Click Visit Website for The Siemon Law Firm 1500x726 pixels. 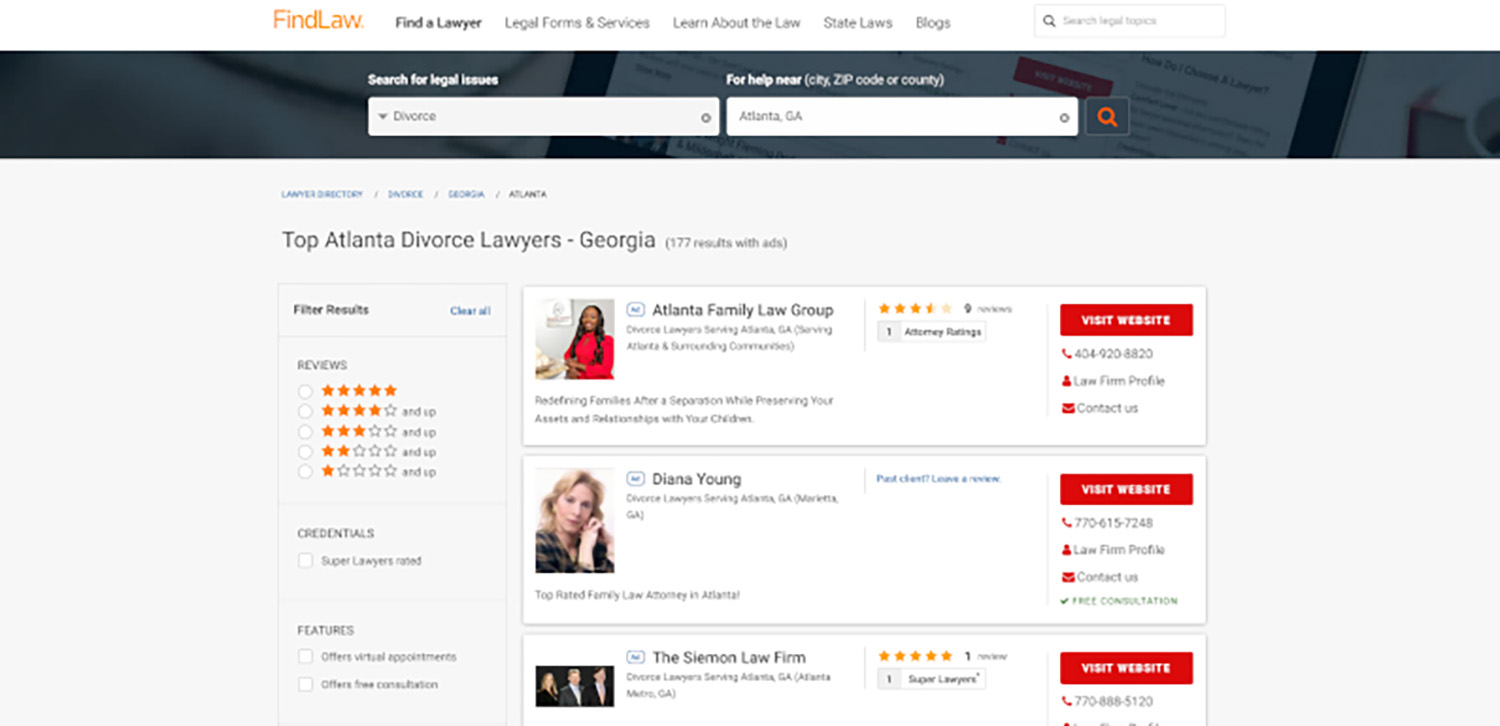point(1126,668)
